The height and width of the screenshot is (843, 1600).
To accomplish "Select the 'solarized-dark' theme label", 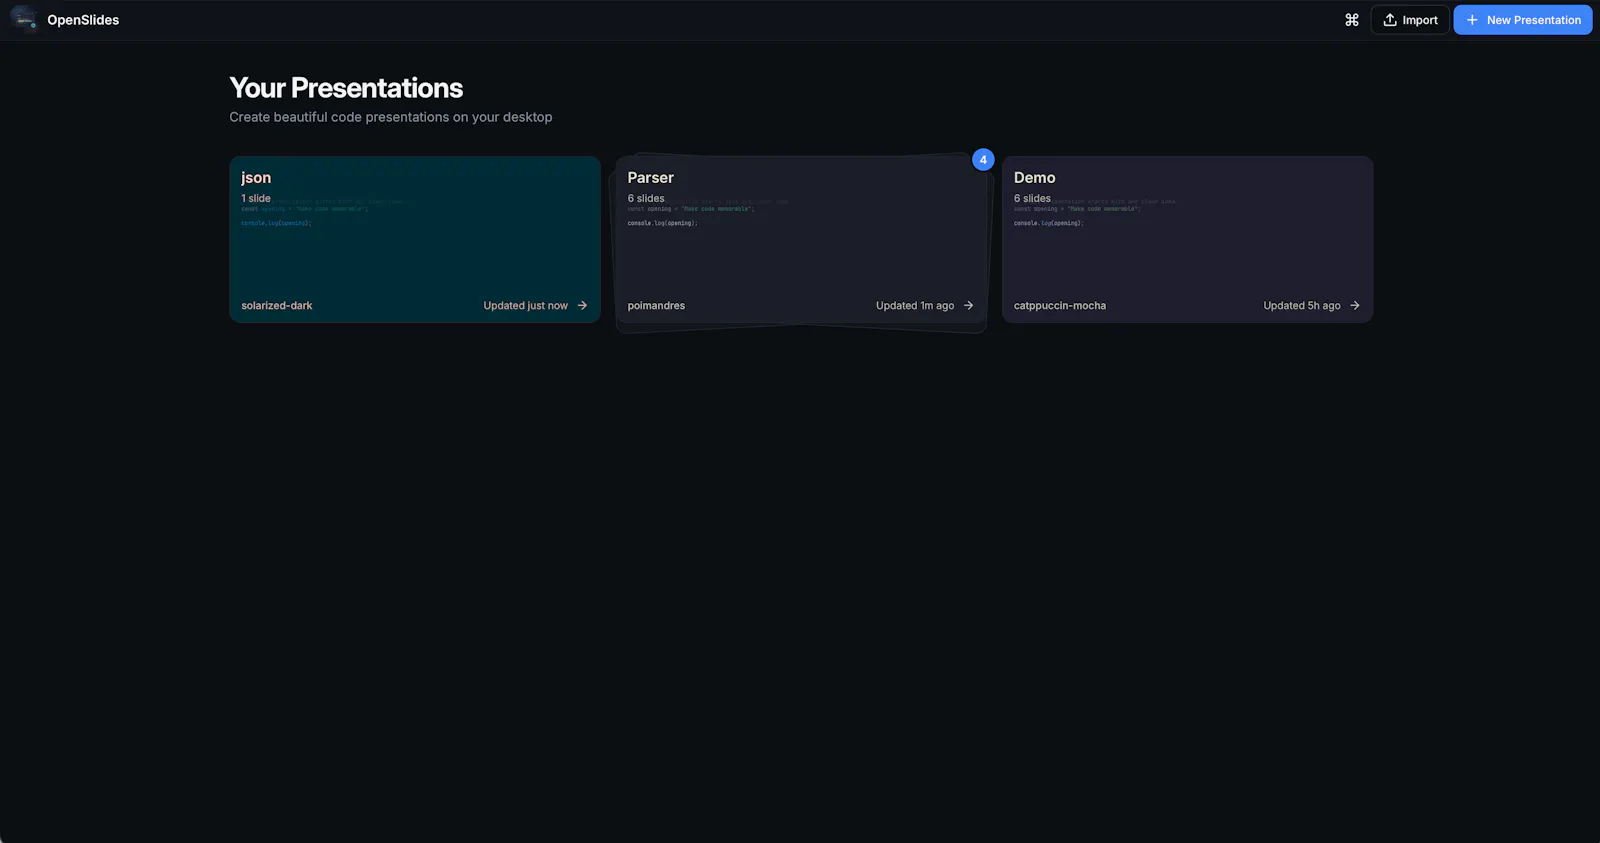I will tap(277, 306).
